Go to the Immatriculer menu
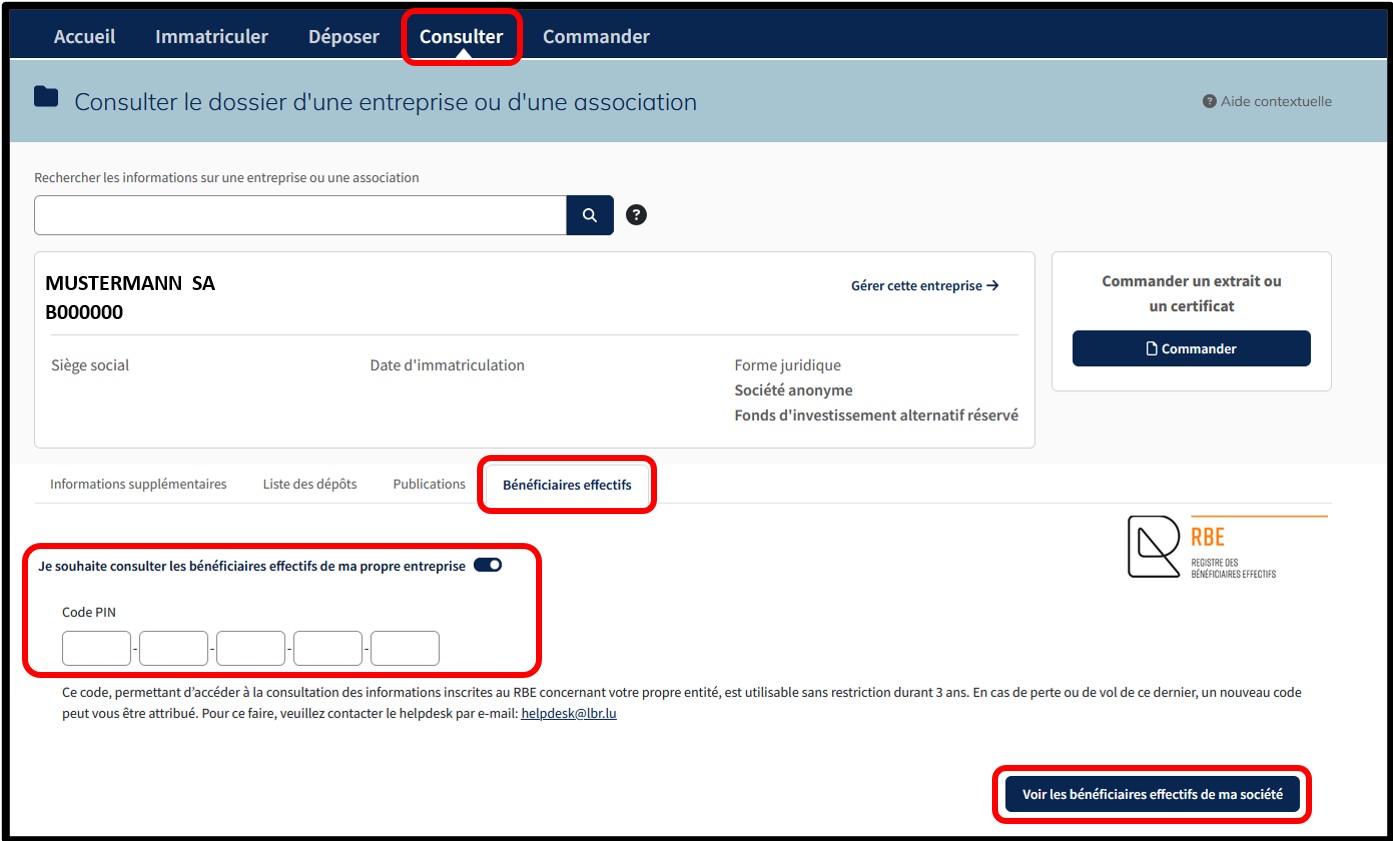This screenshot has width=1393, height=841. pos(212,37)
